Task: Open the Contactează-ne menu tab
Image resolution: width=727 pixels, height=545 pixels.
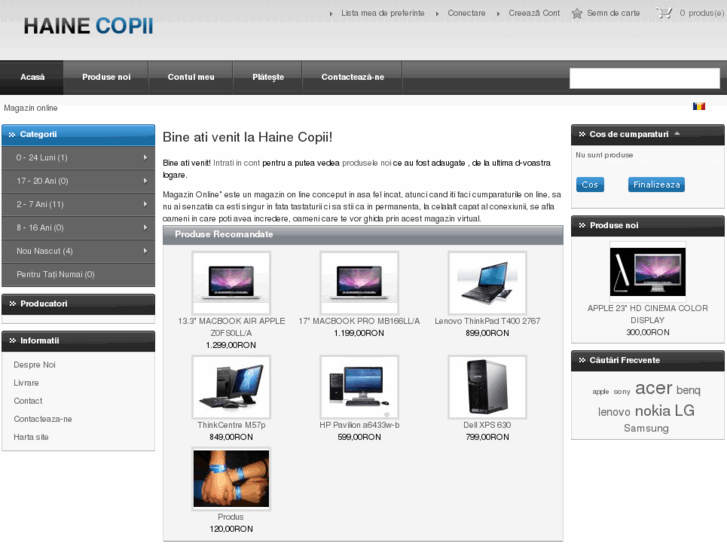Action: (x=352, y=77)
